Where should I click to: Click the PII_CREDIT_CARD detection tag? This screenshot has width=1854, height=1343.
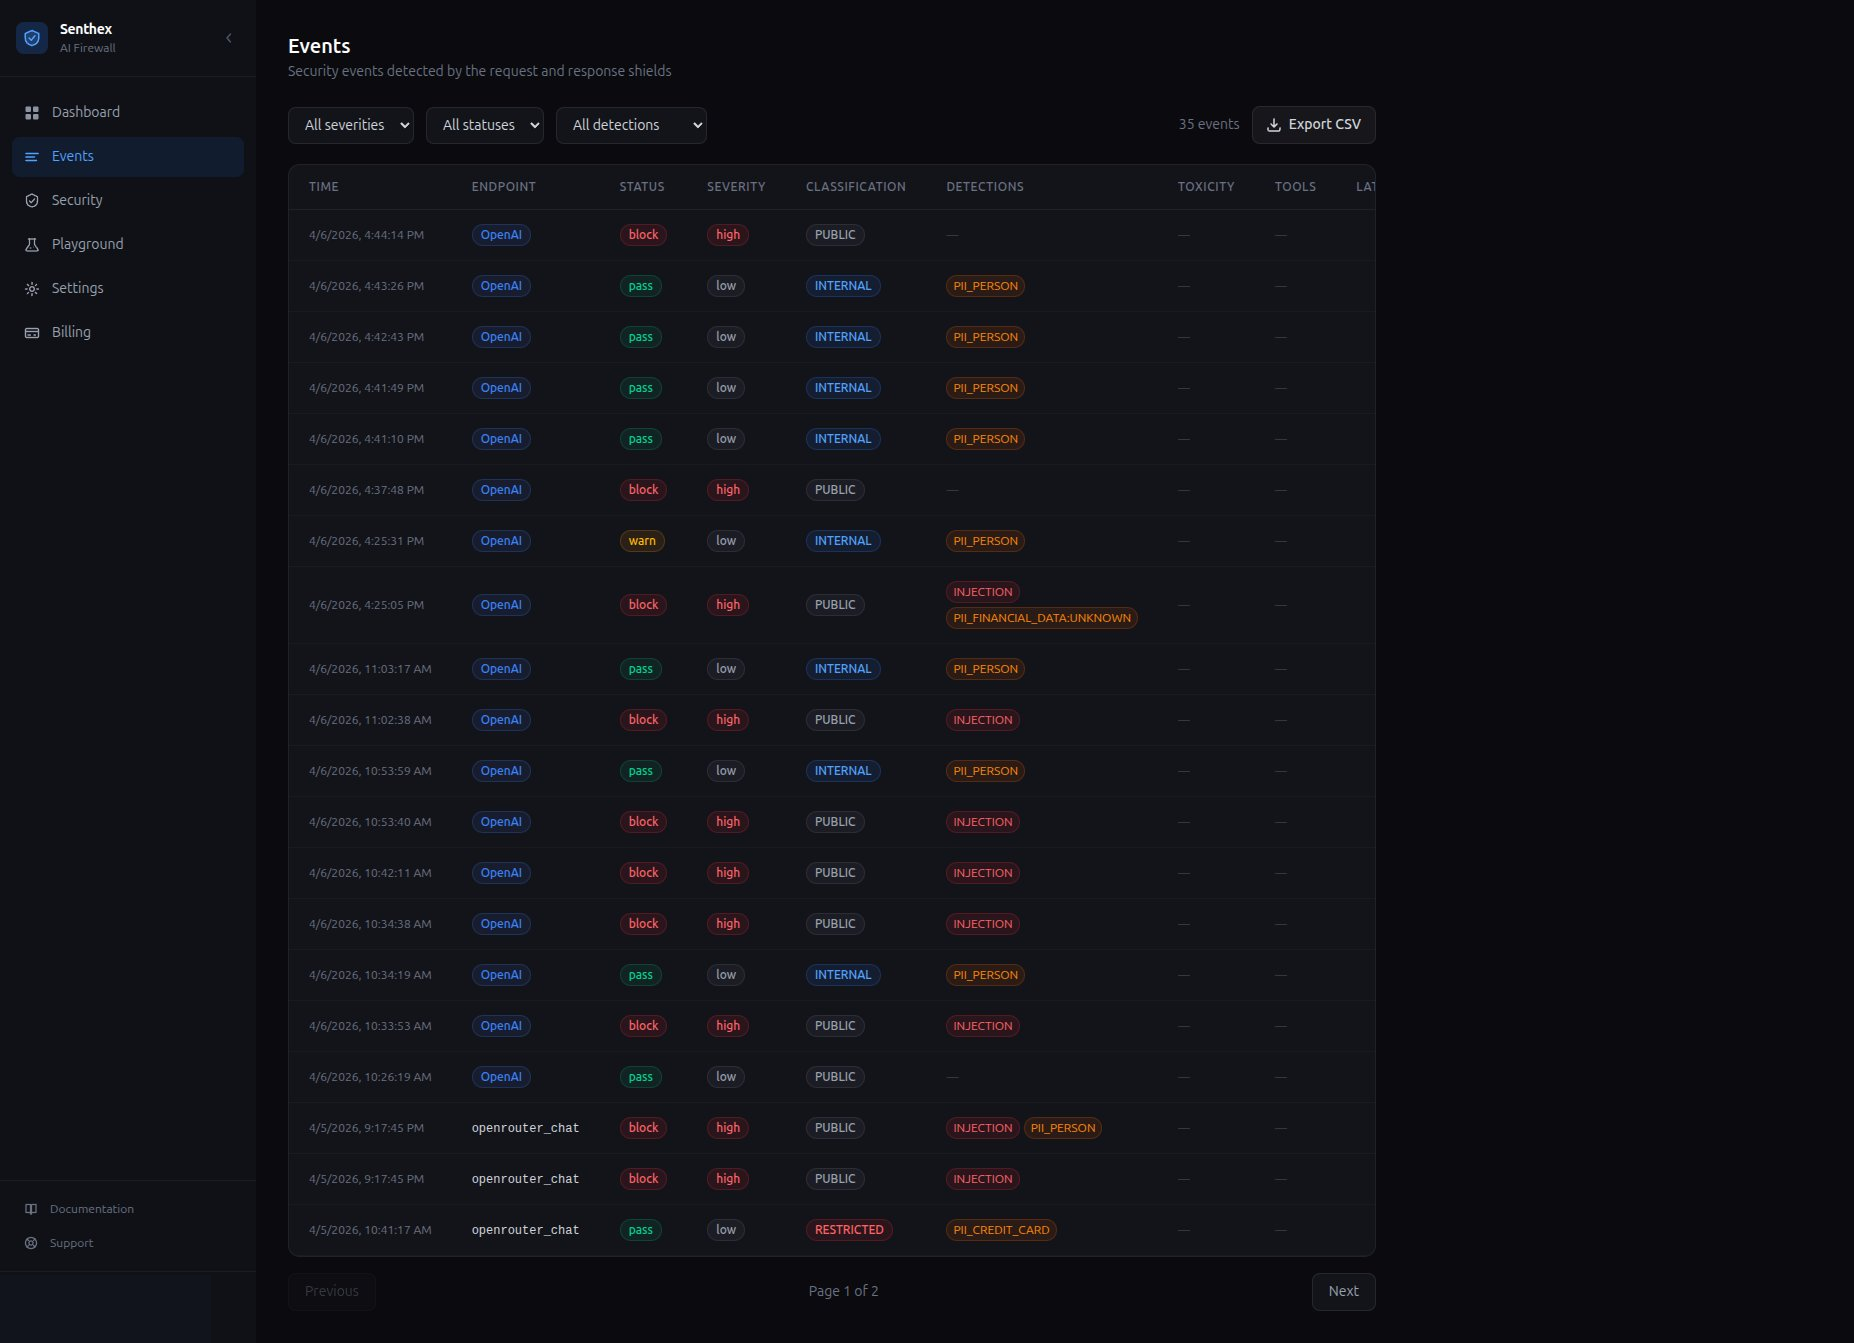tap(1001, 1230)
